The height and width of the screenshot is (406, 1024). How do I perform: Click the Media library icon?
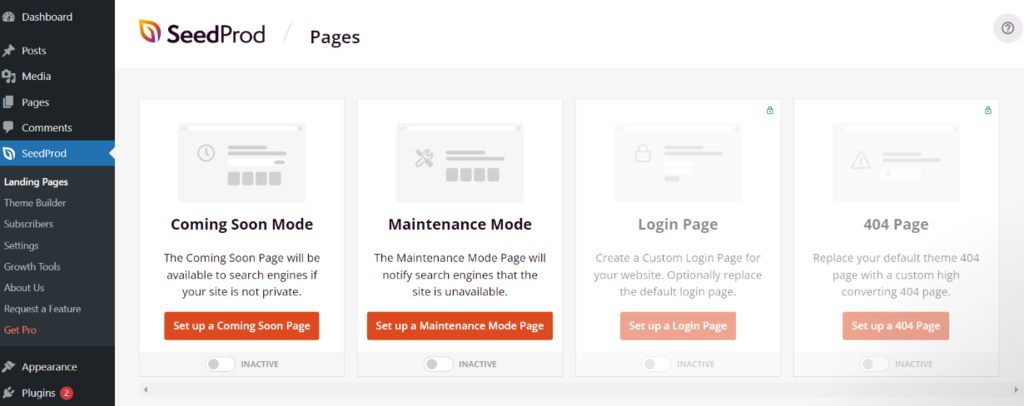pyautogui.click(x=8, y=76)
